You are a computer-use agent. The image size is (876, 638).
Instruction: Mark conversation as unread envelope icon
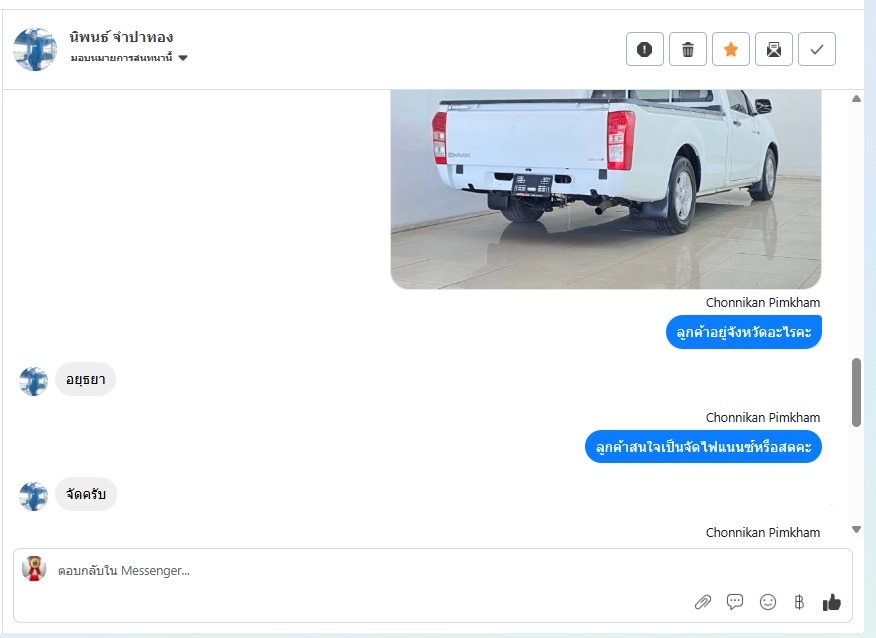(x=774, y=49)
